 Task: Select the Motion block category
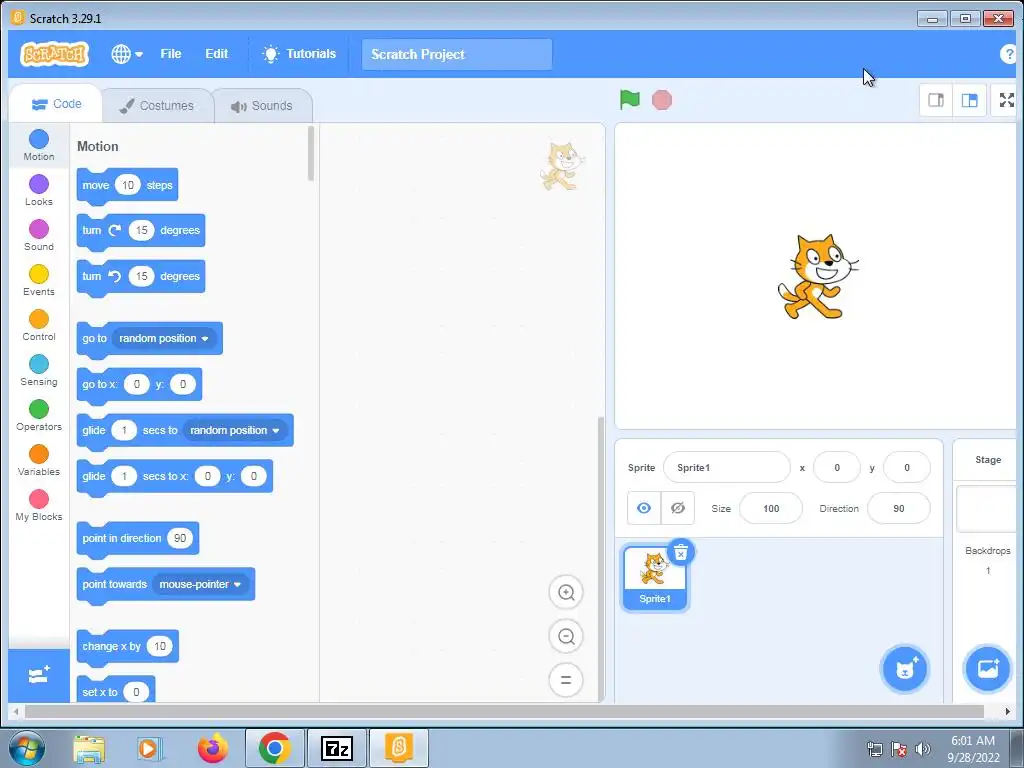[x=39, y=145]
